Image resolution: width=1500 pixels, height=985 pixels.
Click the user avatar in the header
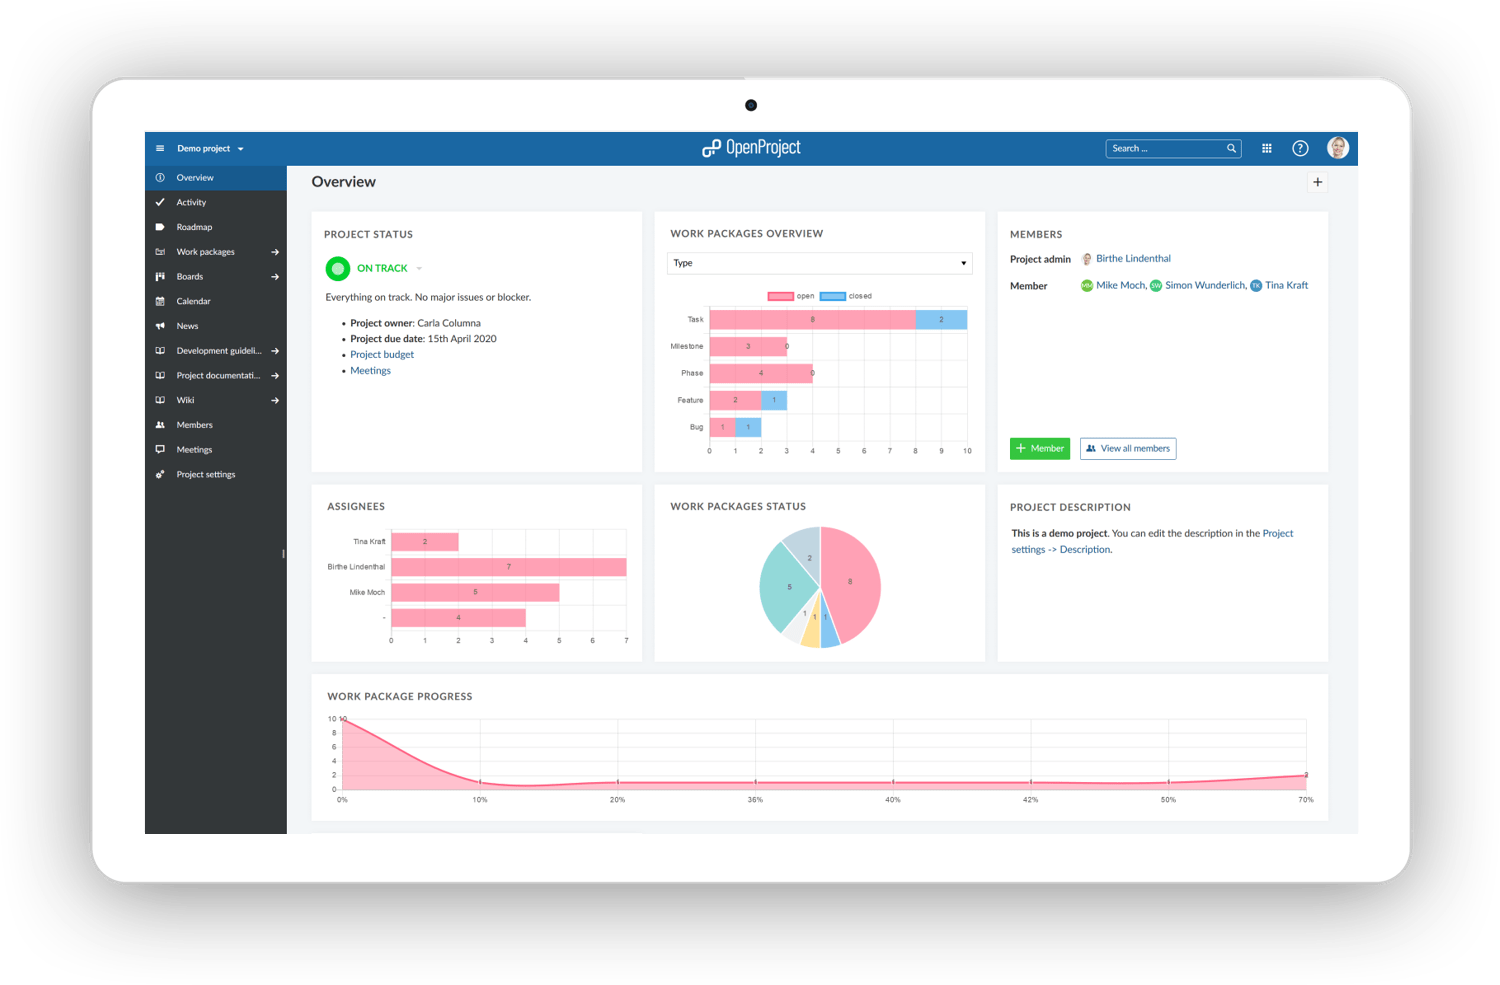pos(1338,147)
